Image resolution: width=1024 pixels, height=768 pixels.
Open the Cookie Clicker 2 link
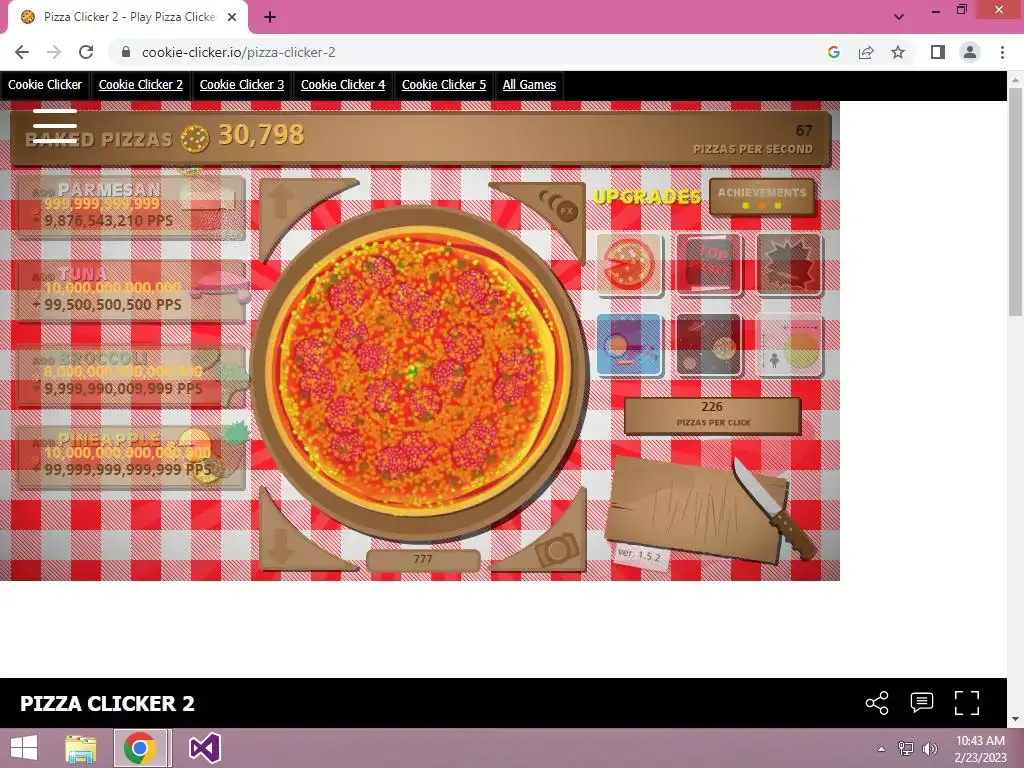coord(140,85)
